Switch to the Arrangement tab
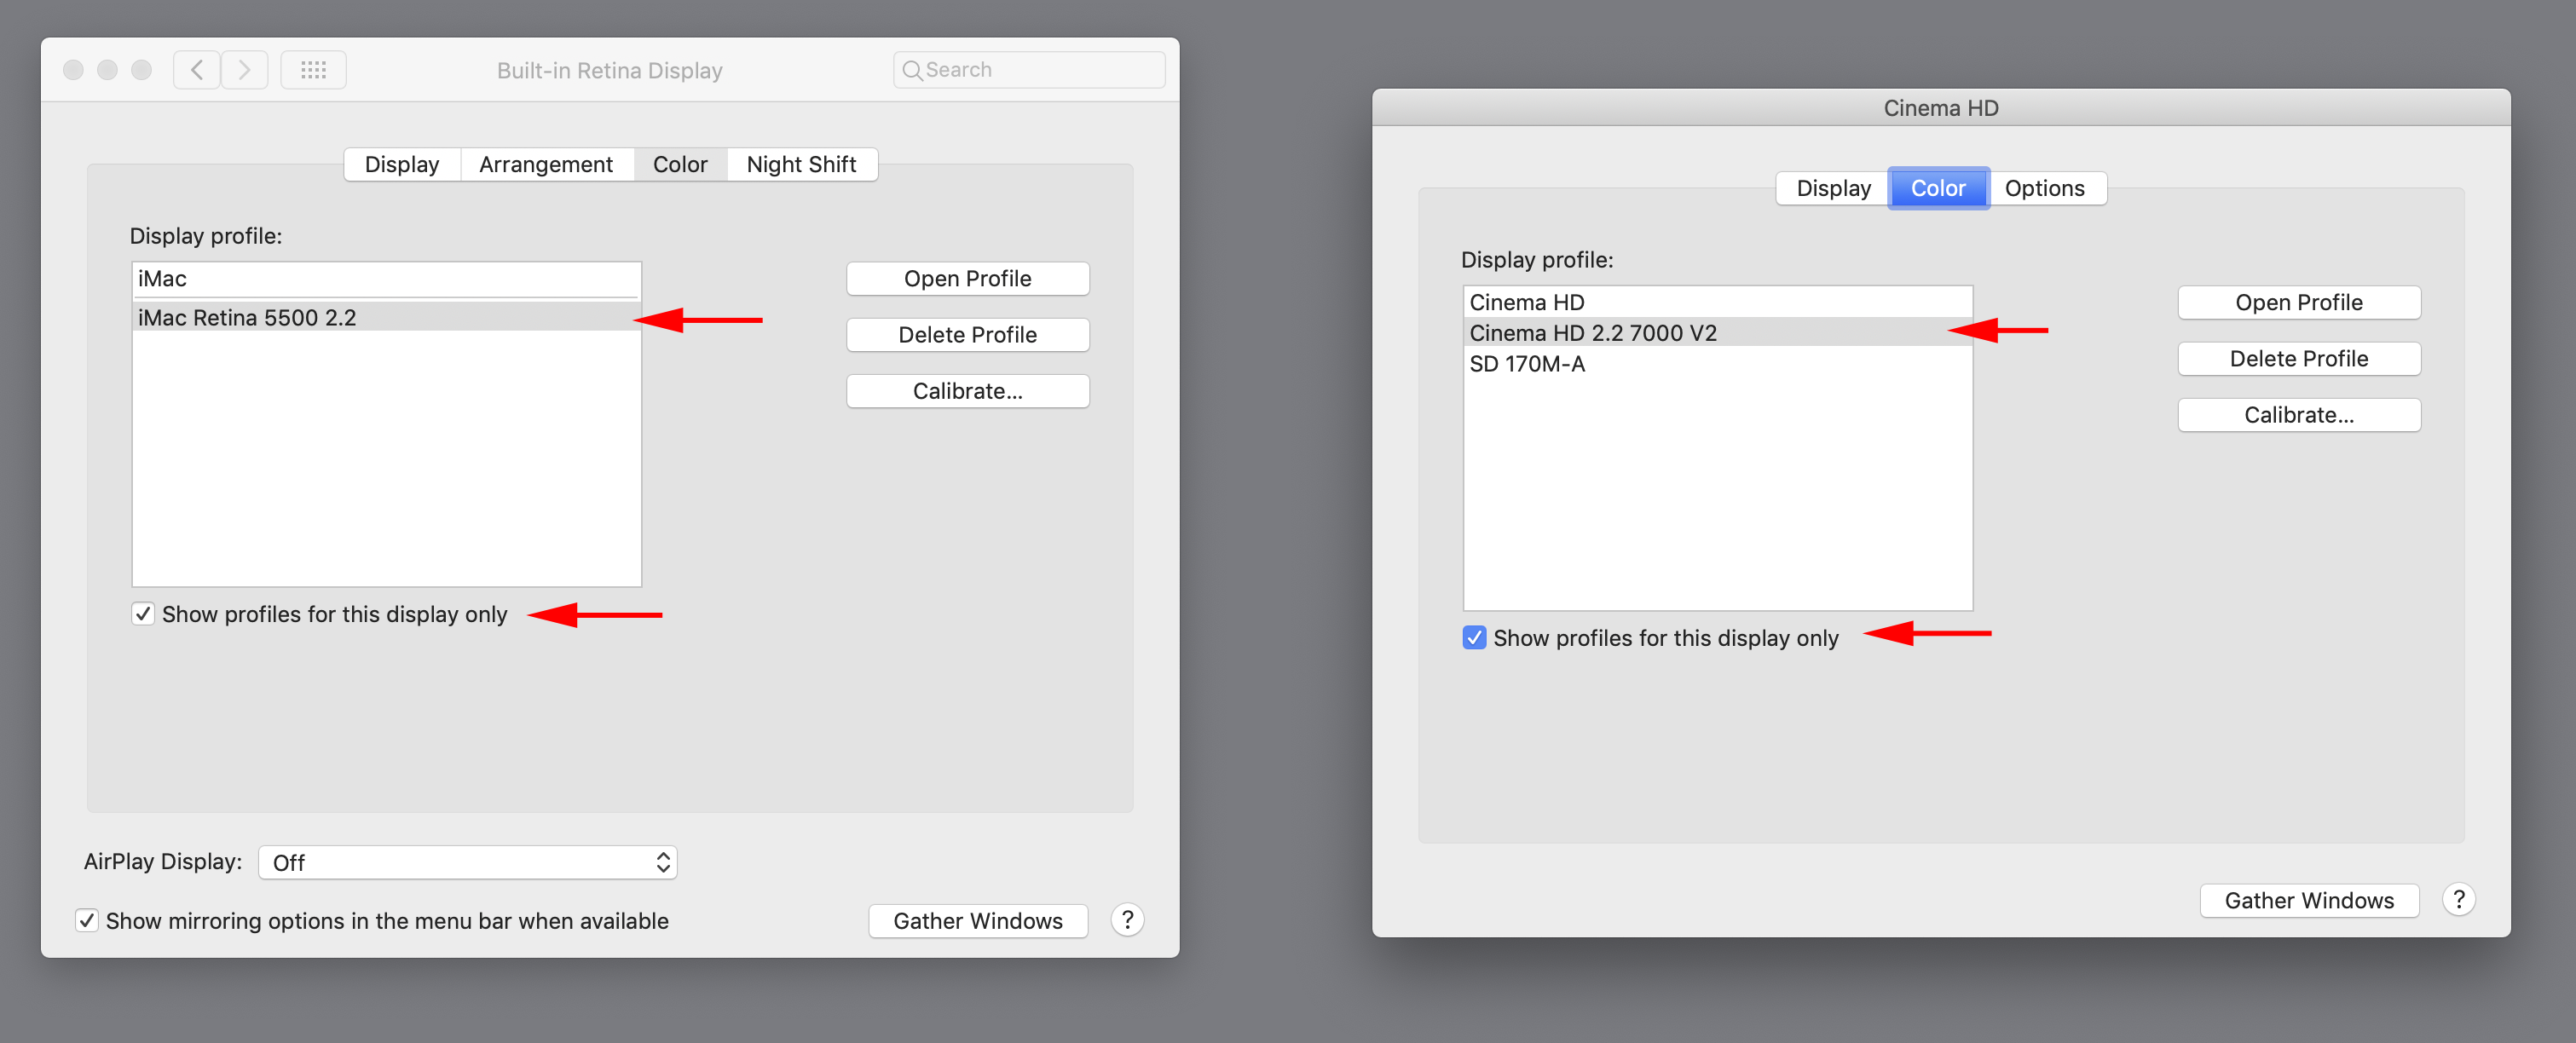 546,163
